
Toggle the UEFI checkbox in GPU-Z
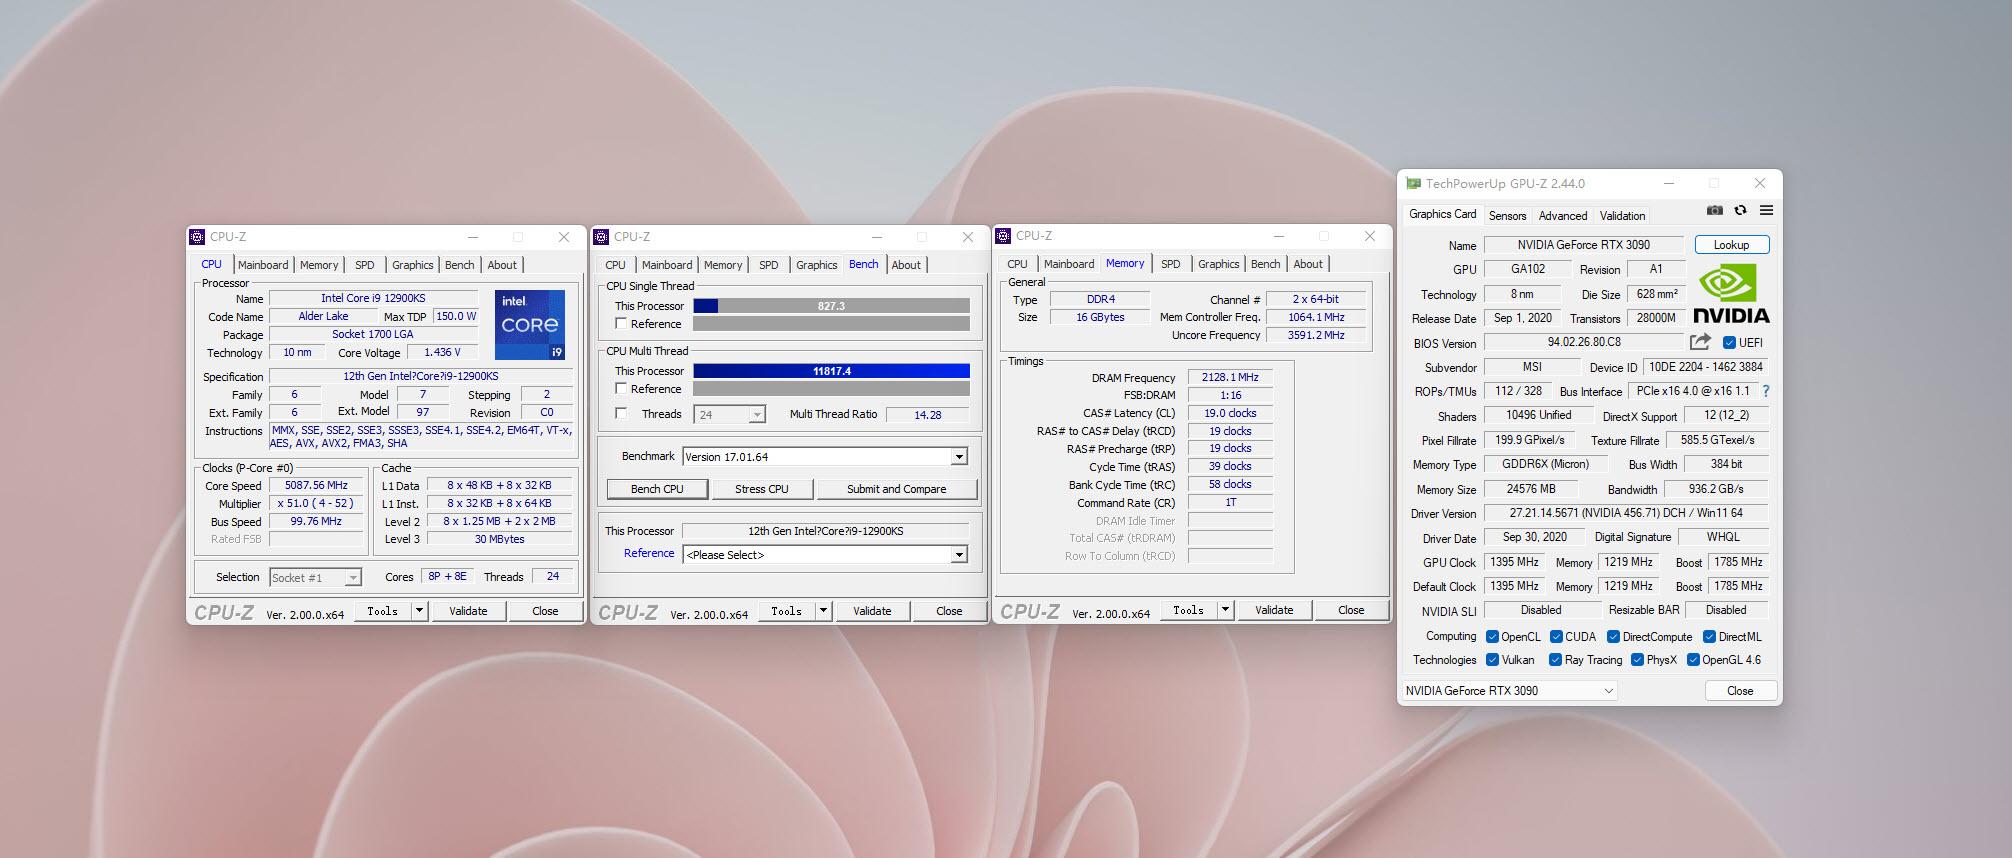[1729, 342]
